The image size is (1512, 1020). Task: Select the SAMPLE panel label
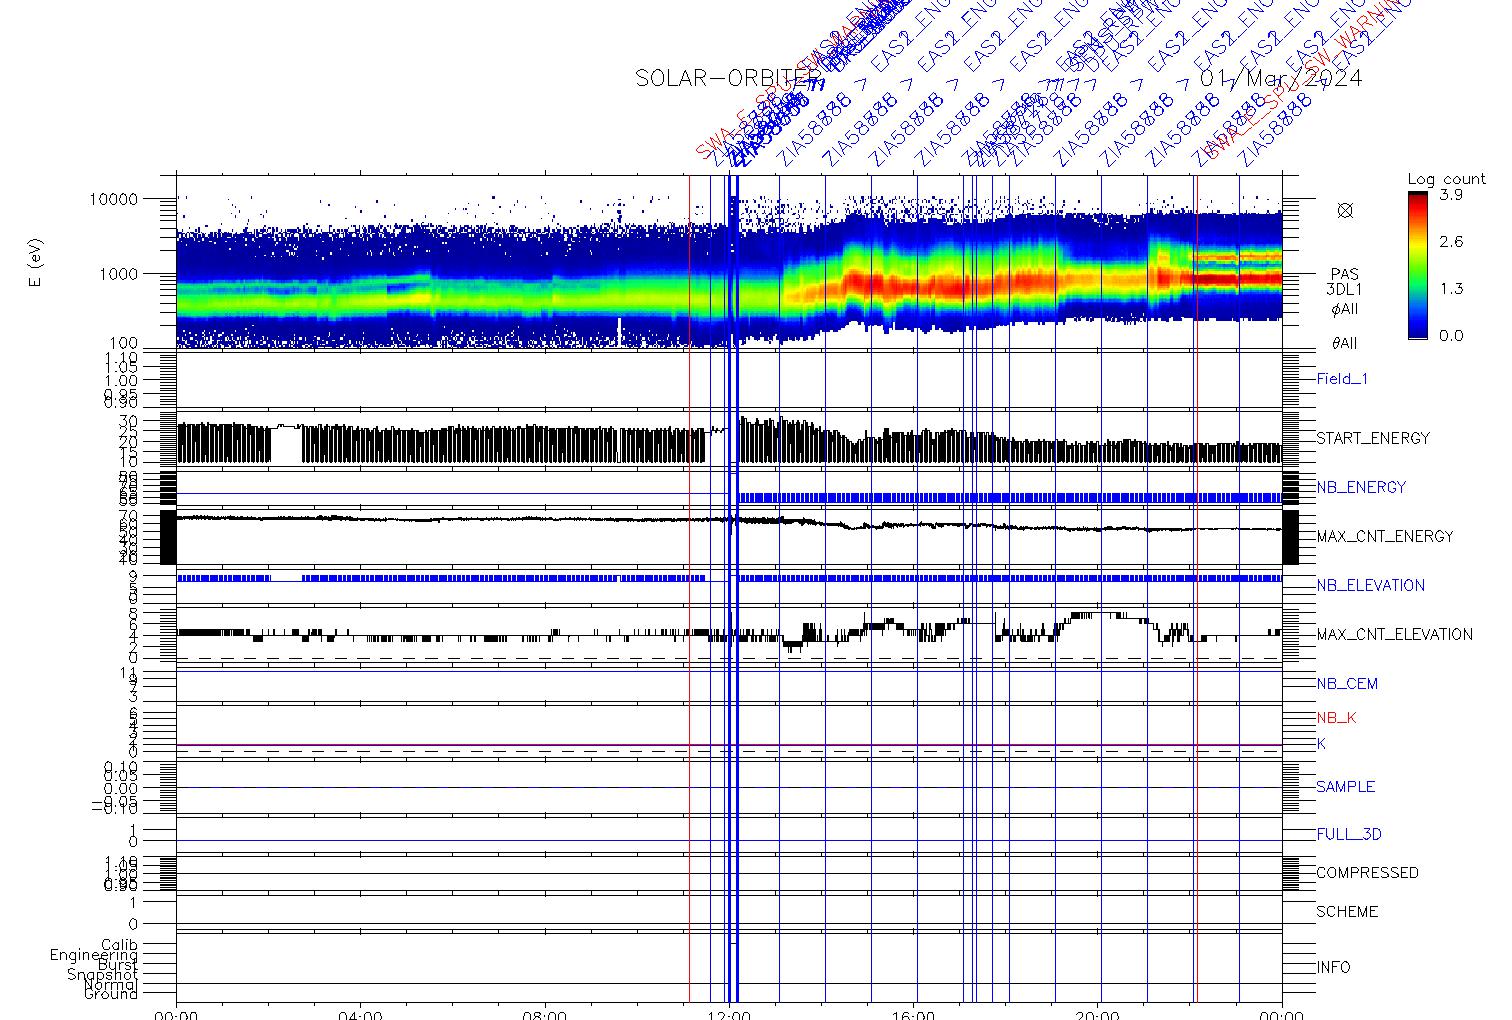tap(1345, 787)
